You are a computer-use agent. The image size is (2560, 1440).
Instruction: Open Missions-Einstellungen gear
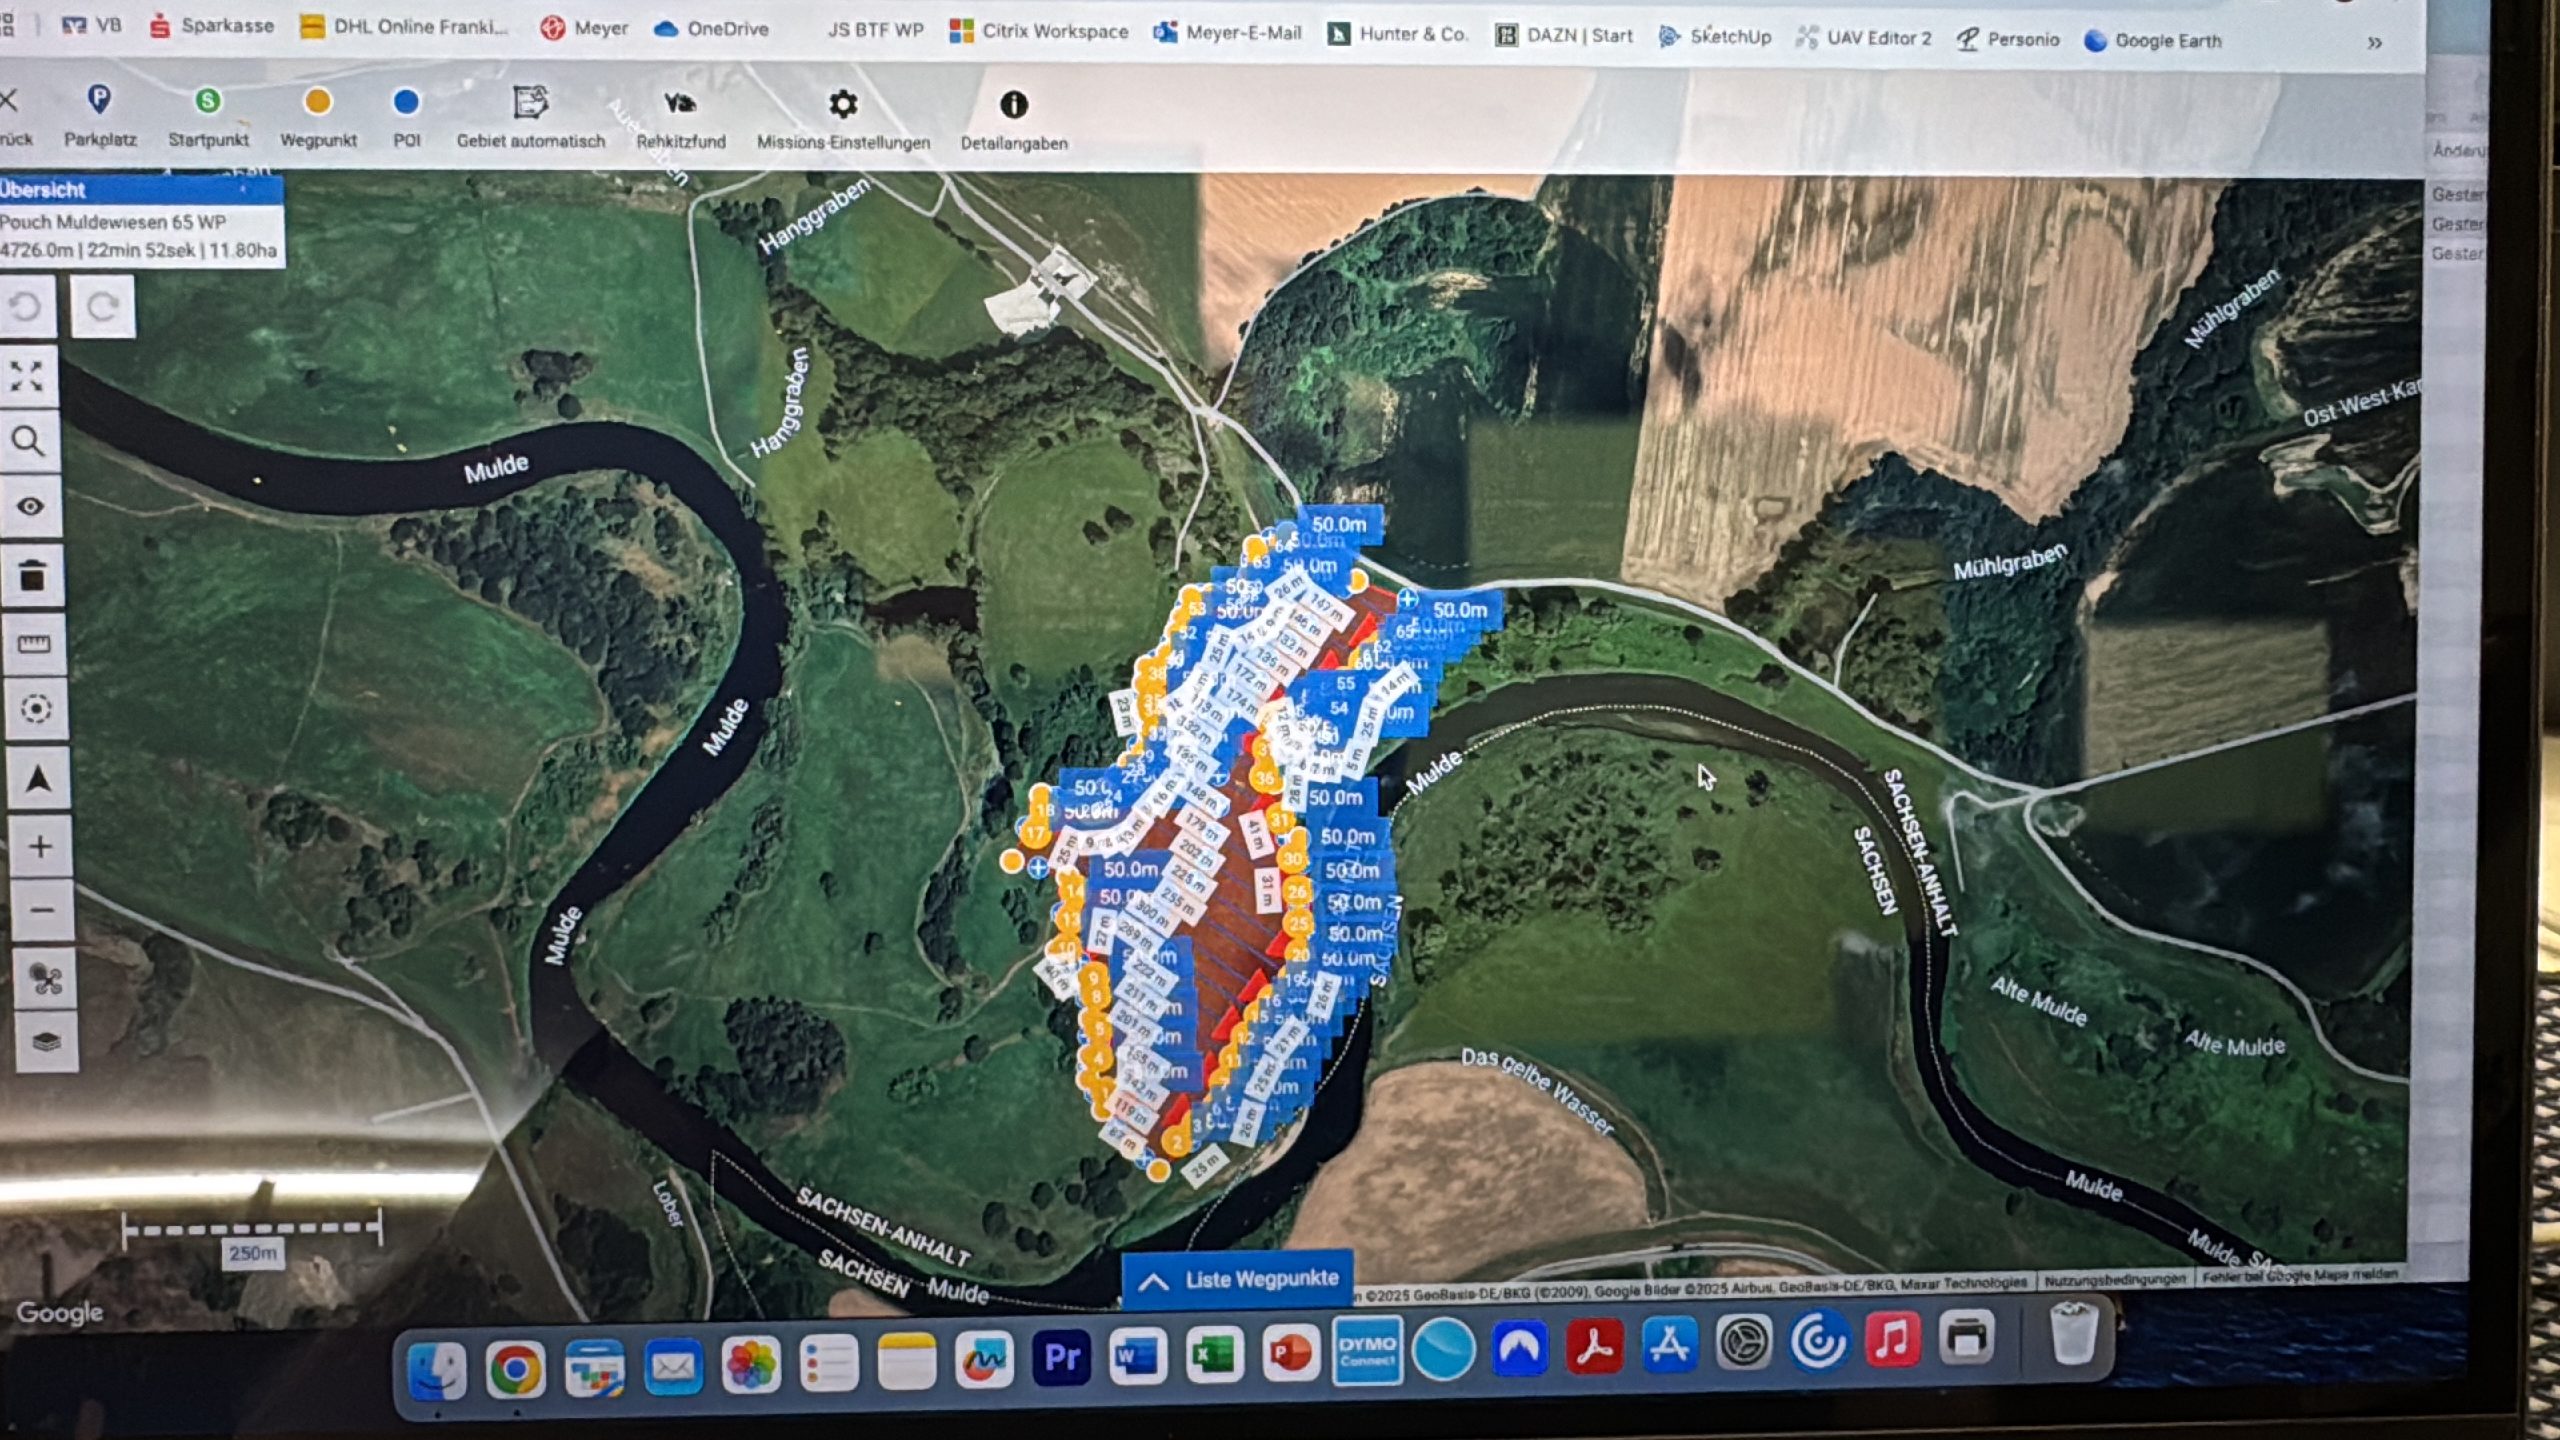[x=843, y=121]
